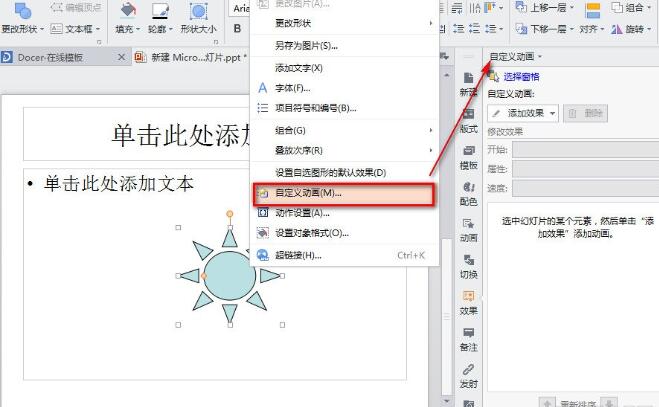
Task: Select the sun shape on slide
Action: click(x=229, y=276)
